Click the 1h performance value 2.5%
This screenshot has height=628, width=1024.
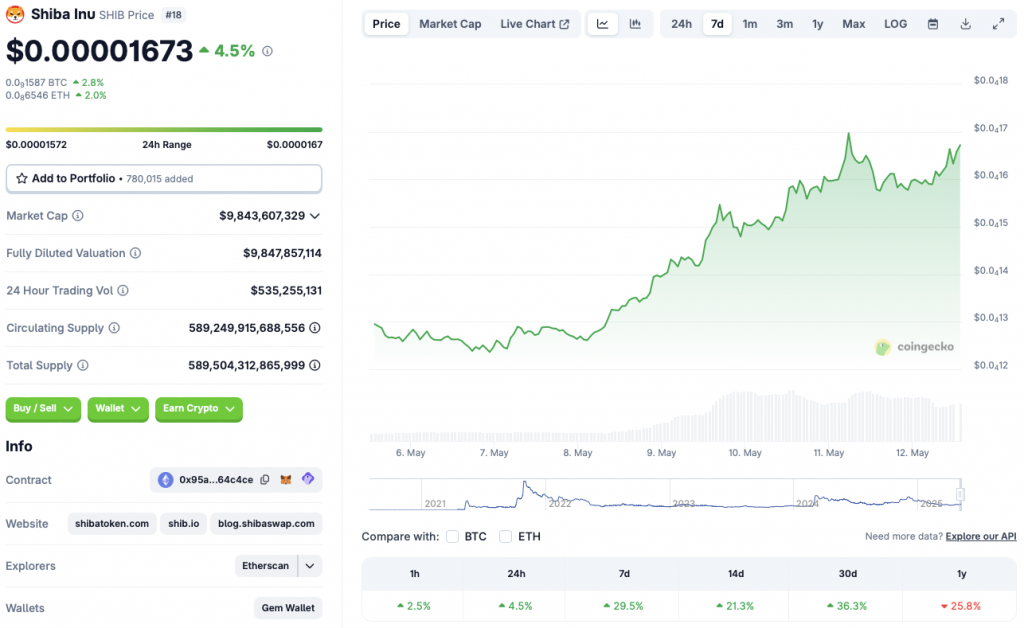[x=414, y=606]
